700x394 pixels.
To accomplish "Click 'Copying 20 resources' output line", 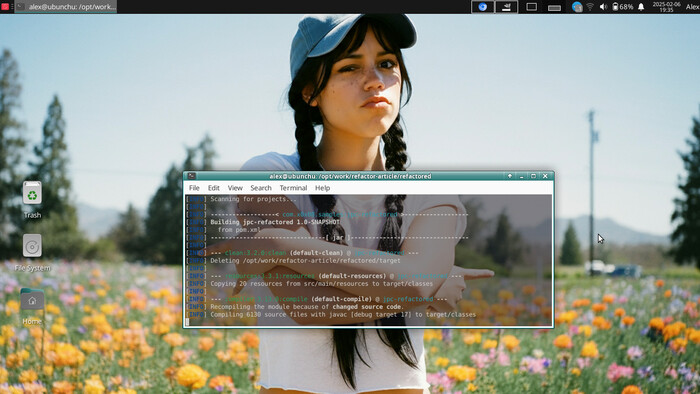I will 321,284.
